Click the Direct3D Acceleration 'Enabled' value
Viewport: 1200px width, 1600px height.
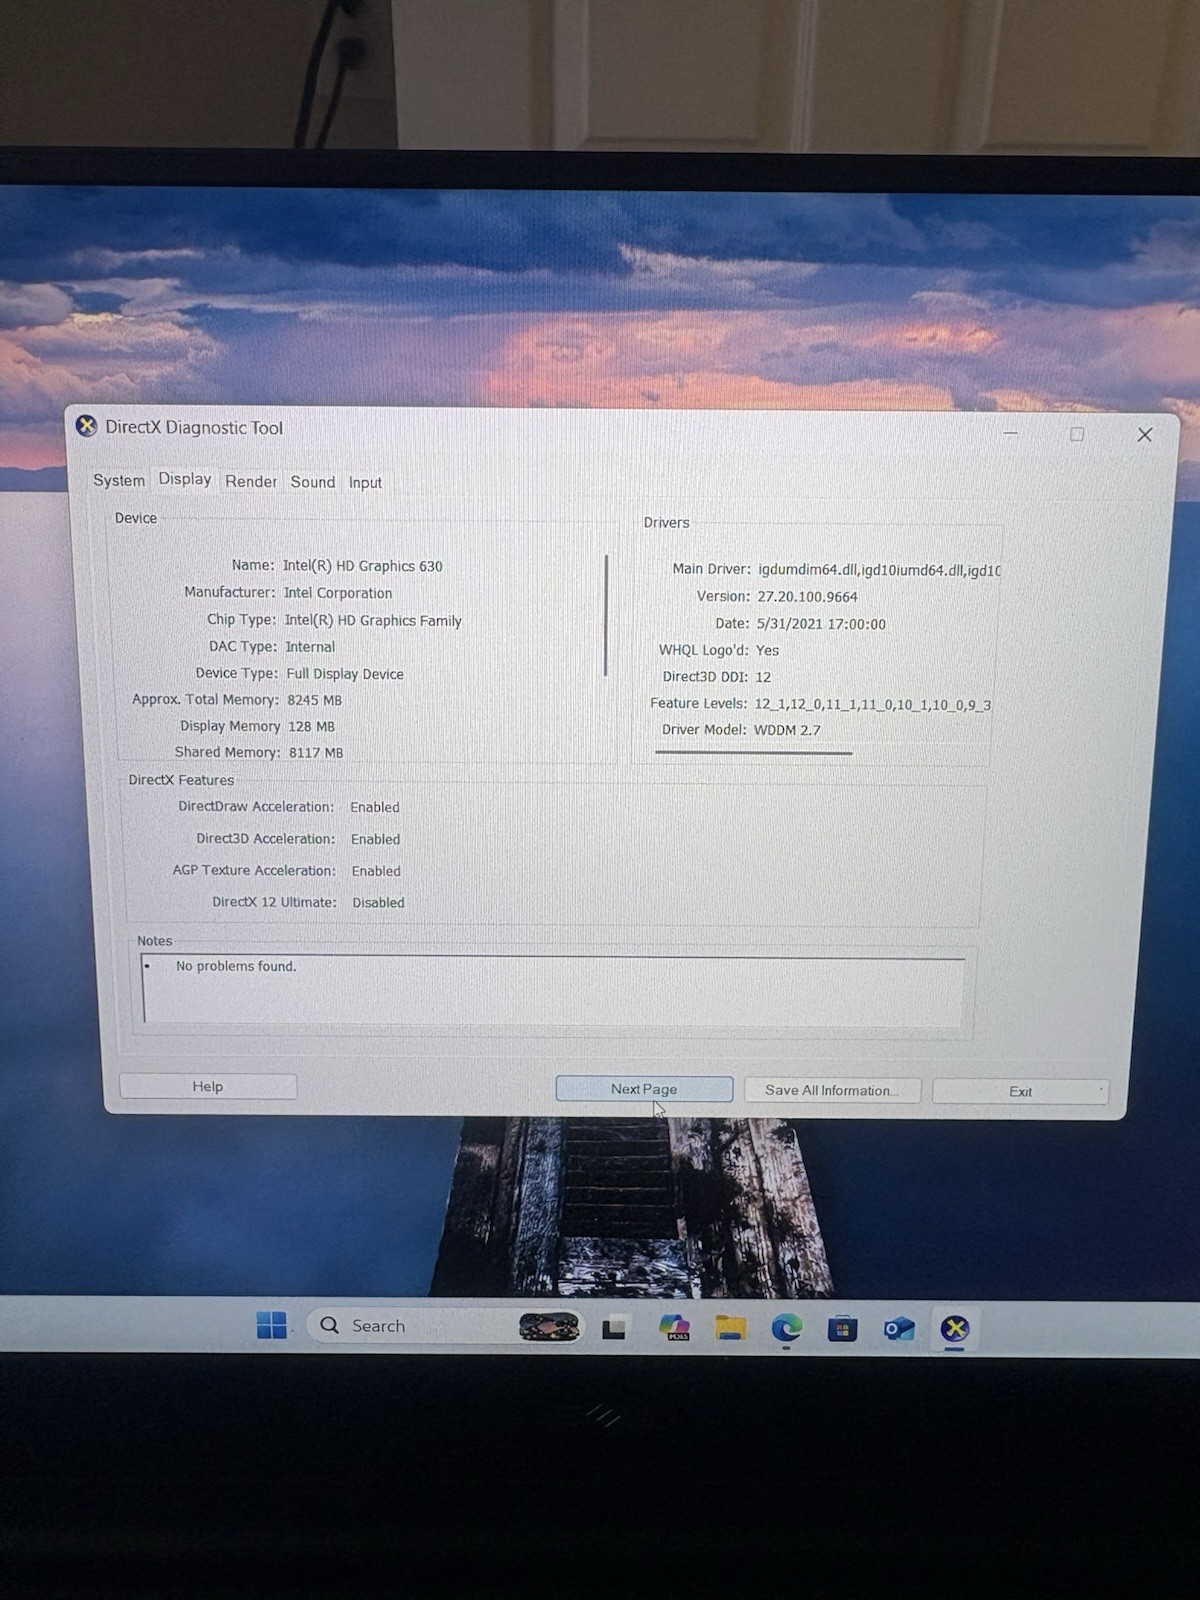pos(375,839)
